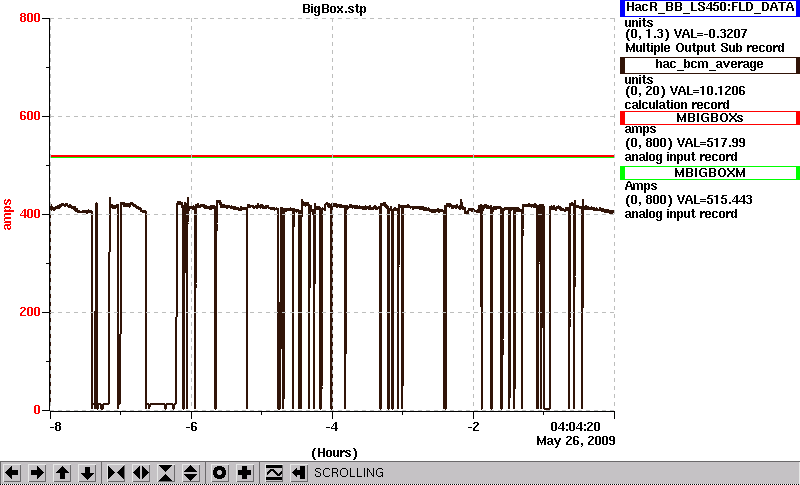
Task: Click the 'Multiple Output Sub record' description
Action: tap(705, 48)
